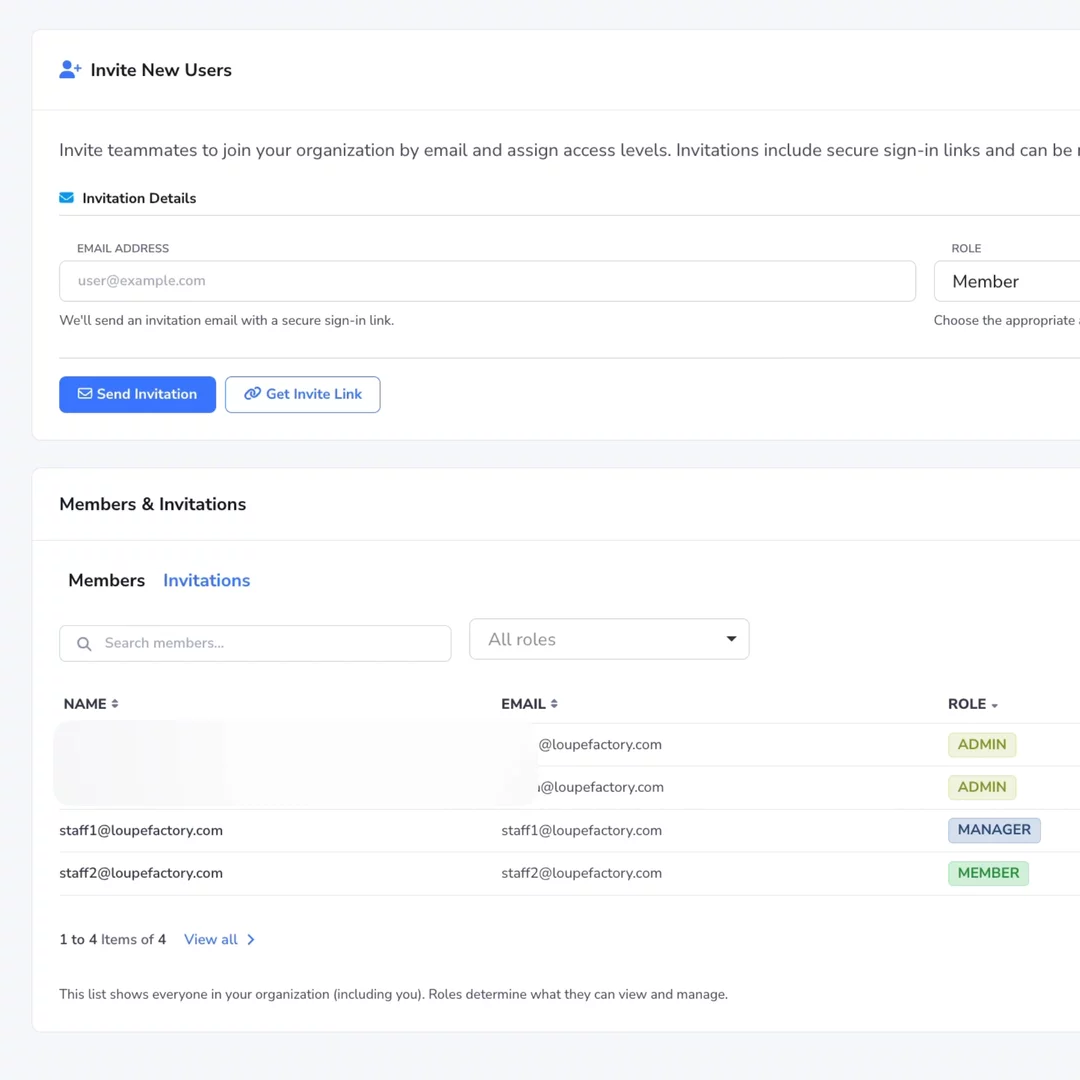This screenshot has height=1080, width=1080.
Task: Click the Send Invitation button
Action: tap(137, 394)
